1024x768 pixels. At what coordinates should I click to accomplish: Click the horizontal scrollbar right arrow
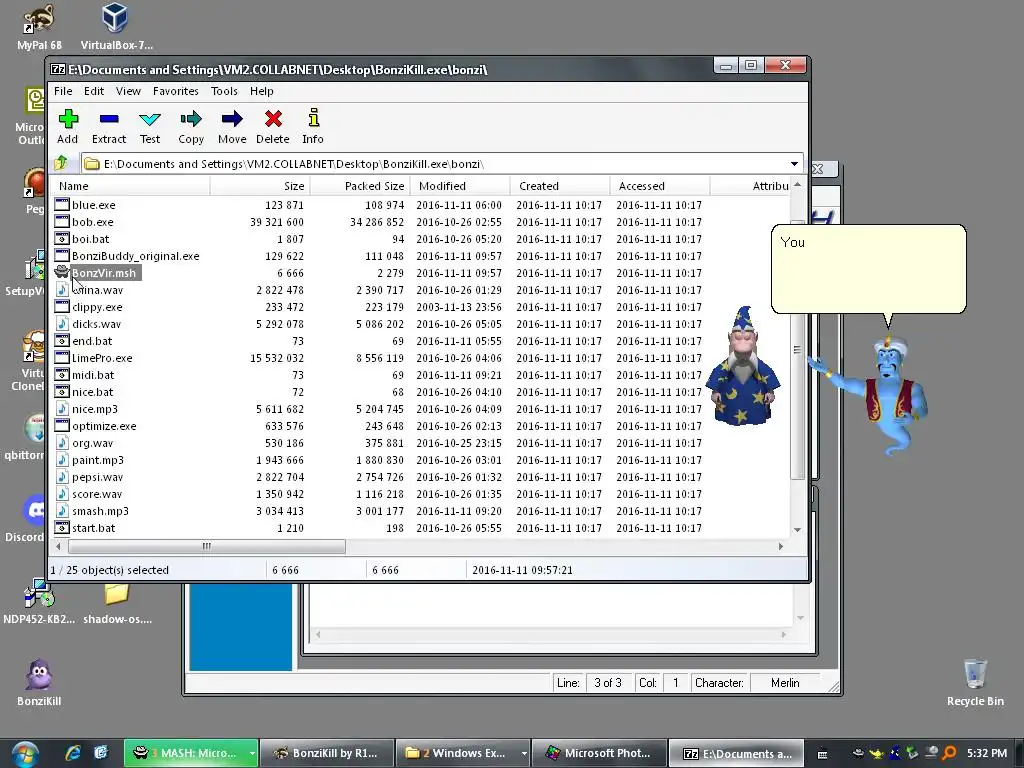point(780,546)
